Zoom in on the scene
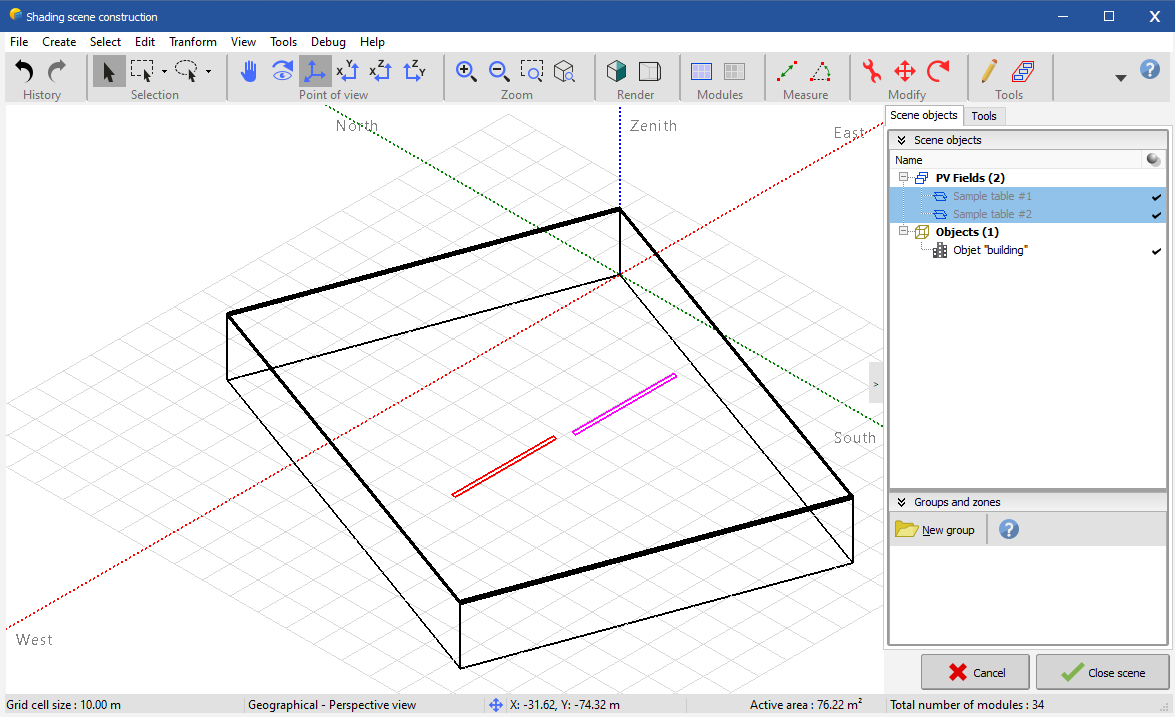 click(466, 71)
